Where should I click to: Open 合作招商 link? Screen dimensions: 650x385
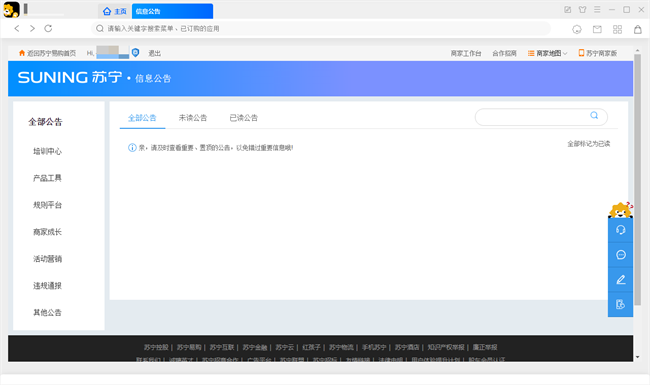504,53
